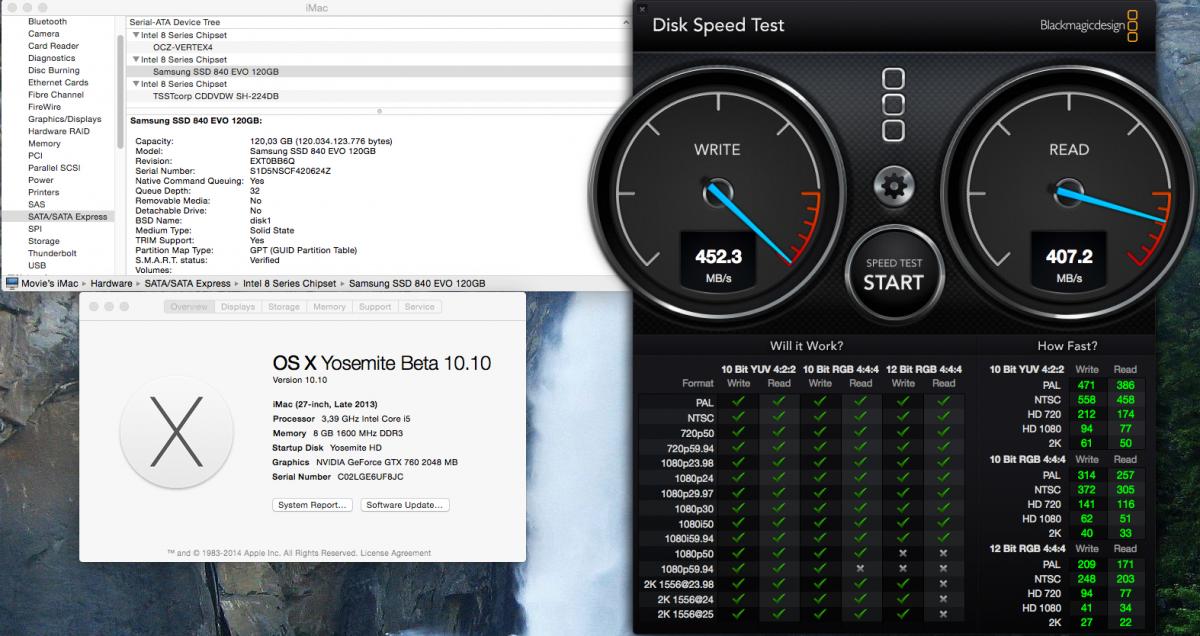The image size is (1200, 636).
Task: Select Hardware RAID in sidebar
Action: click(59, 131)
